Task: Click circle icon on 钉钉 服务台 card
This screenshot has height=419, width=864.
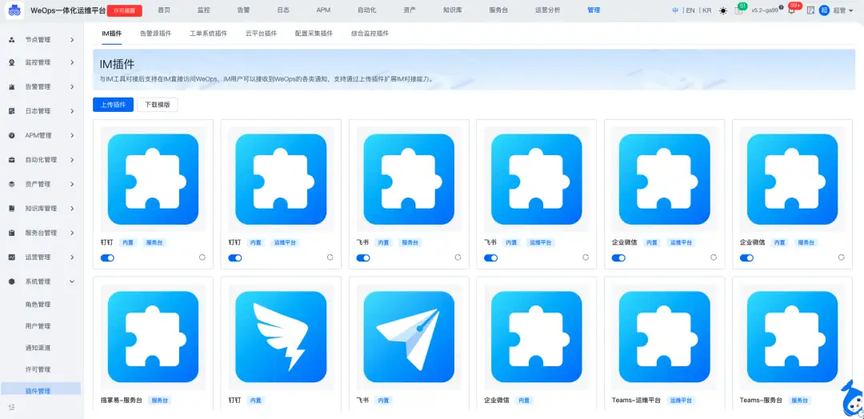Action: pyautogui.click(x=202, y=257)
